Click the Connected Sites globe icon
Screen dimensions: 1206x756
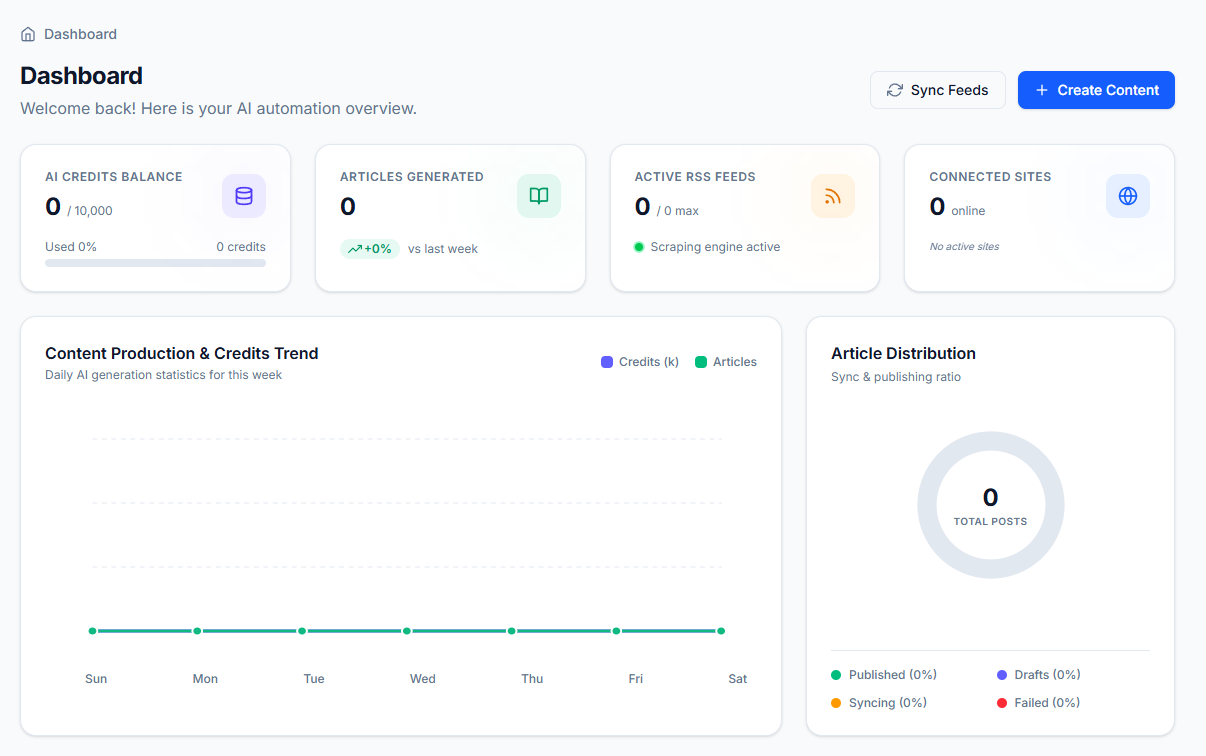1128,196
